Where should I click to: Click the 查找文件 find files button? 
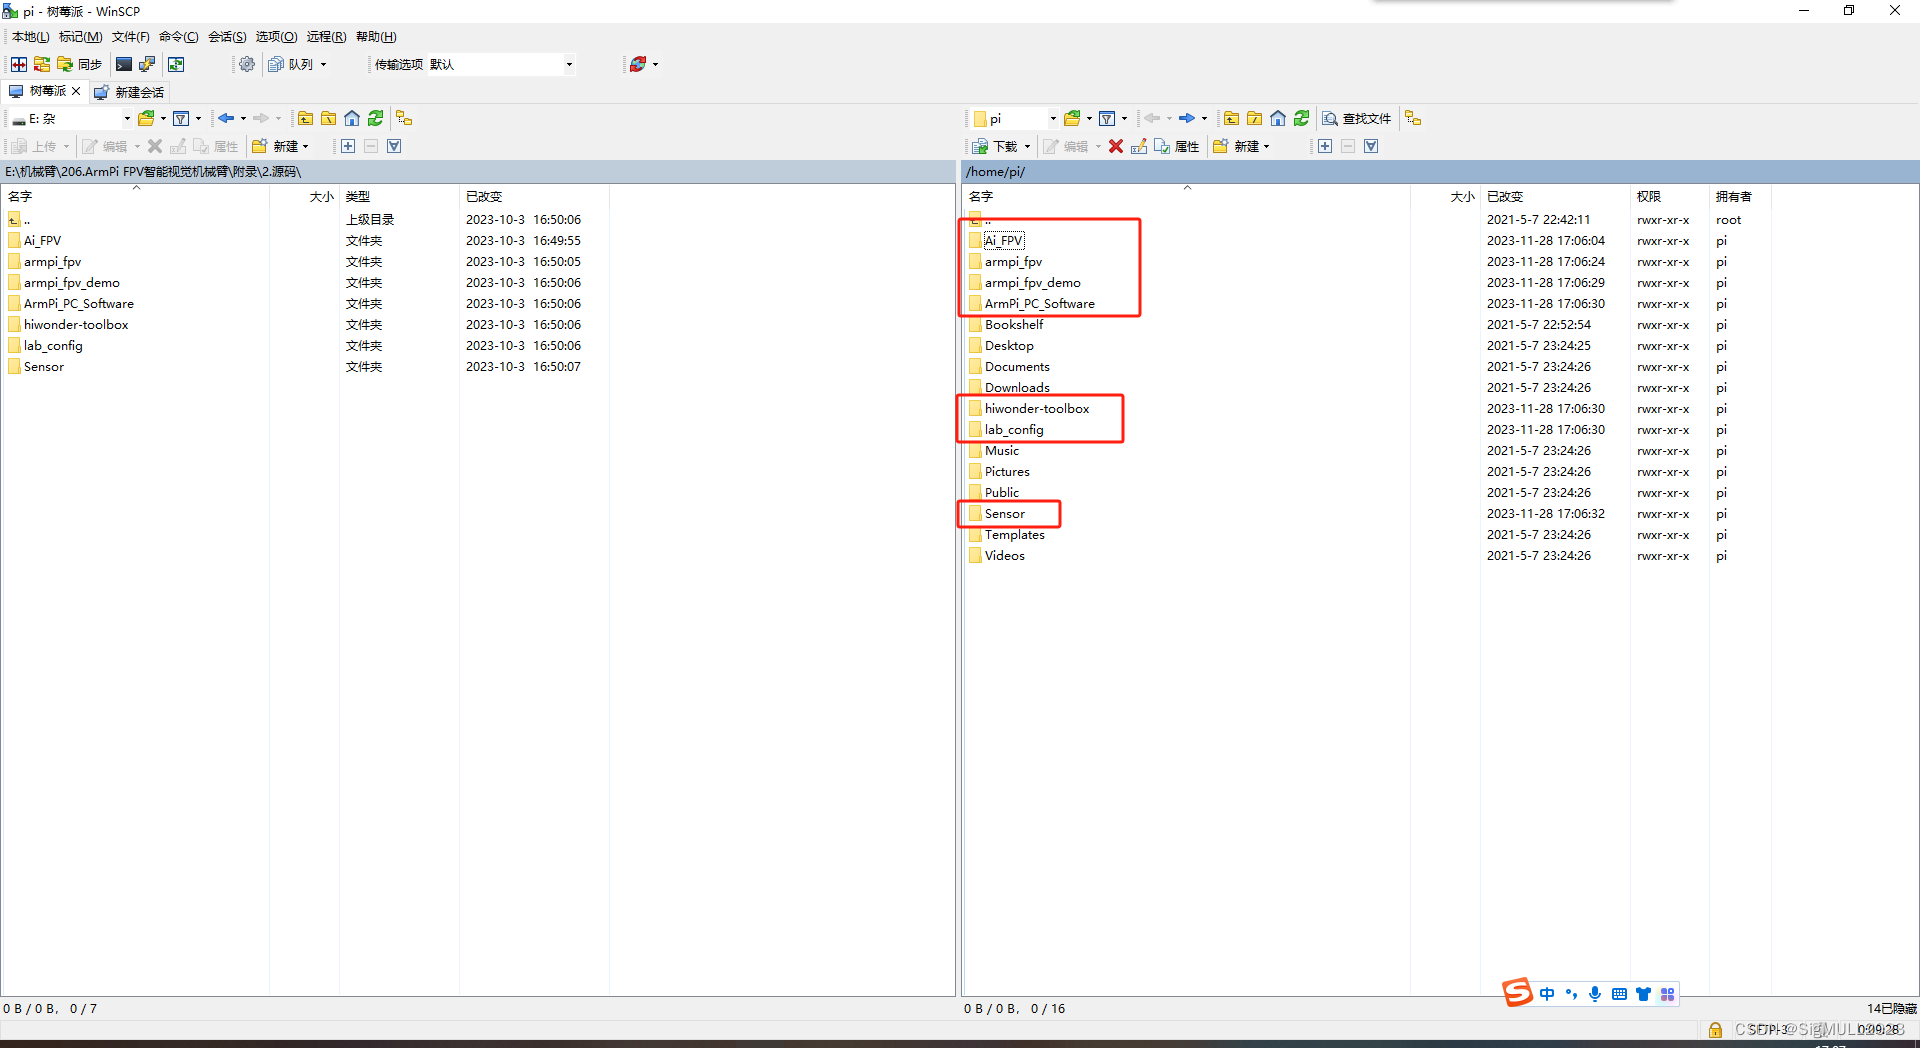1357,118
